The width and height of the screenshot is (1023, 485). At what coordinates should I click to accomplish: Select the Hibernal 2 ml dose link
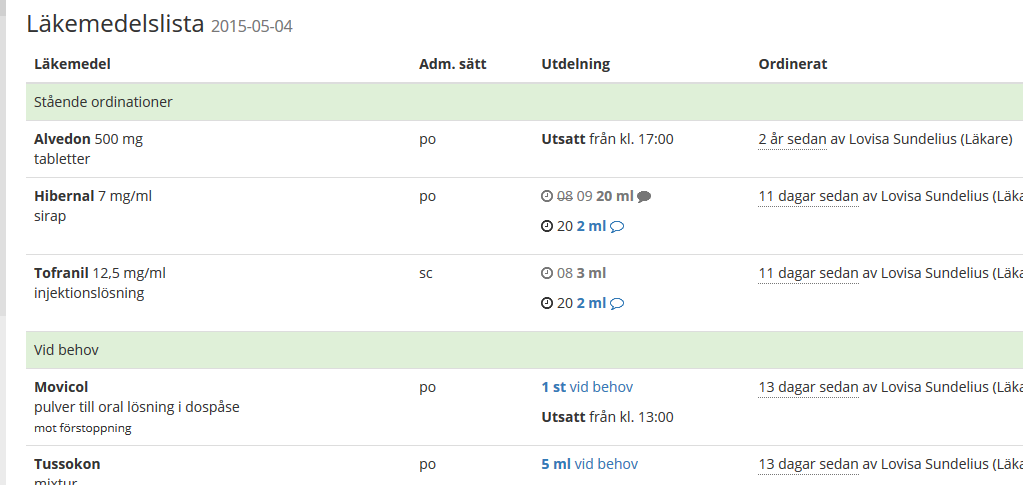(591, 227)
